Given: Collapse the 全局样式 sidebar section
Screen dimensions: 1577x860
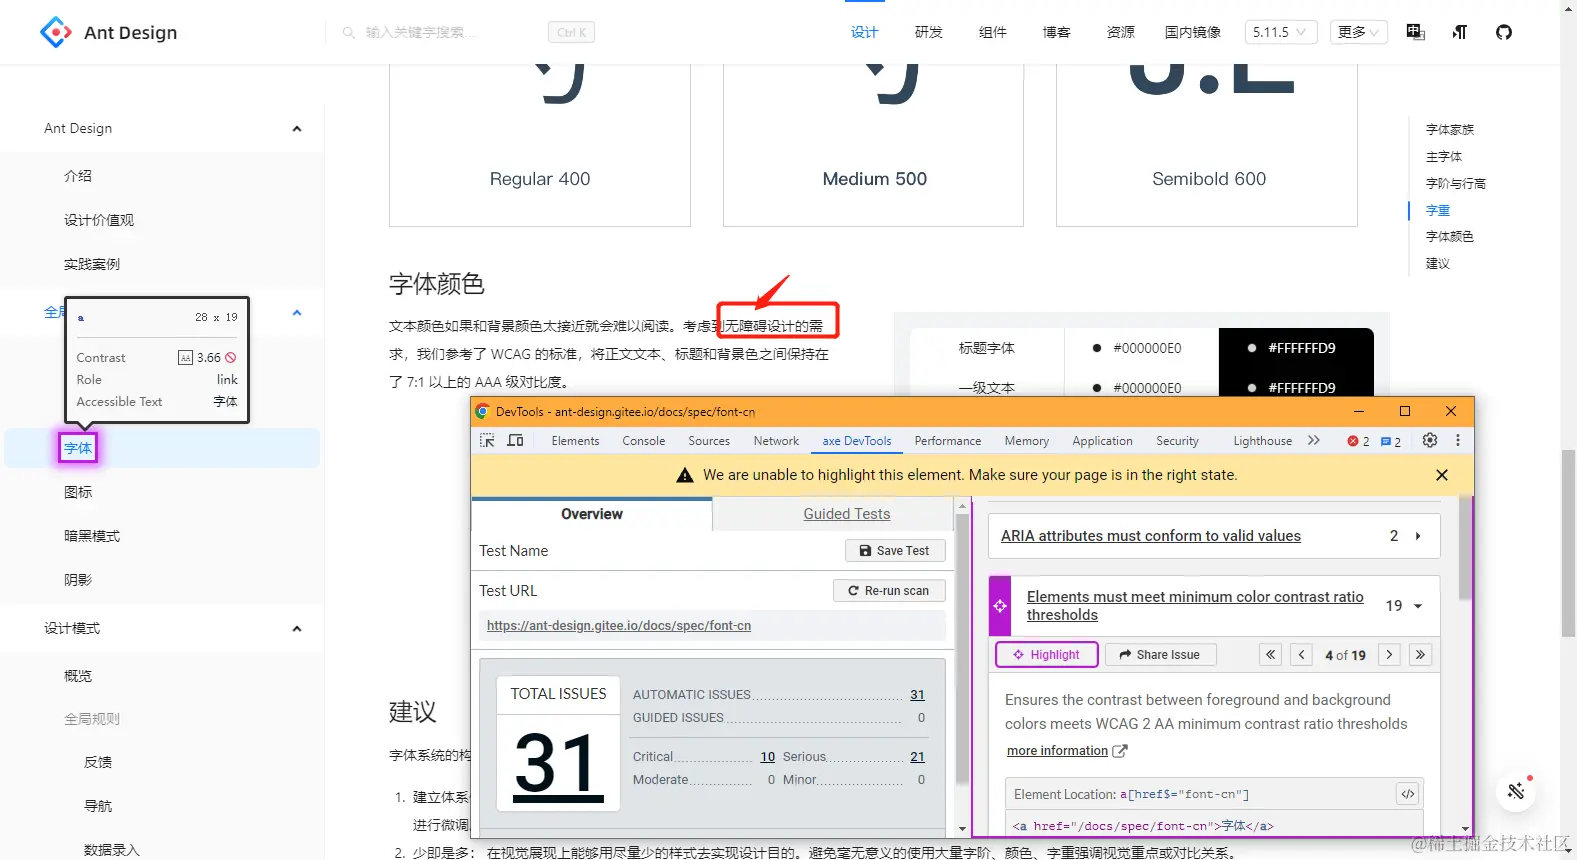Looking at the screenshot, I should coord(297,312).
